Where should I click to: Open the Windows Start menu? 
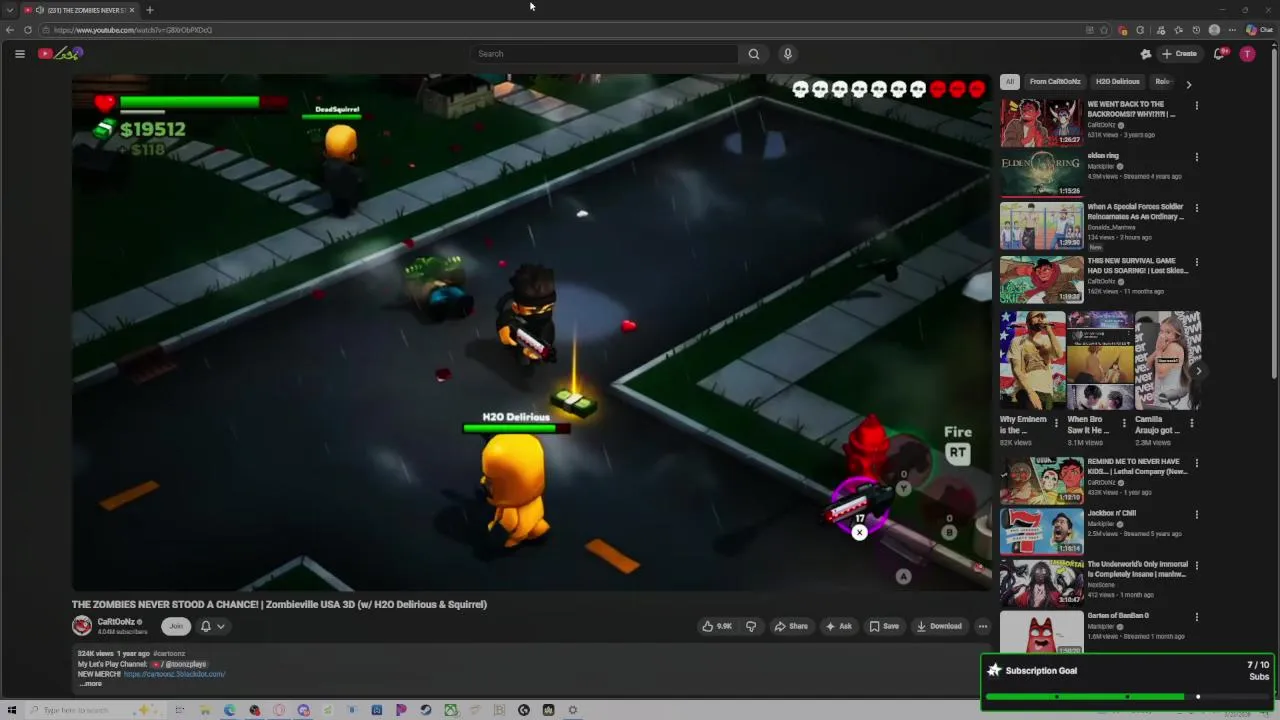point(12,710)
